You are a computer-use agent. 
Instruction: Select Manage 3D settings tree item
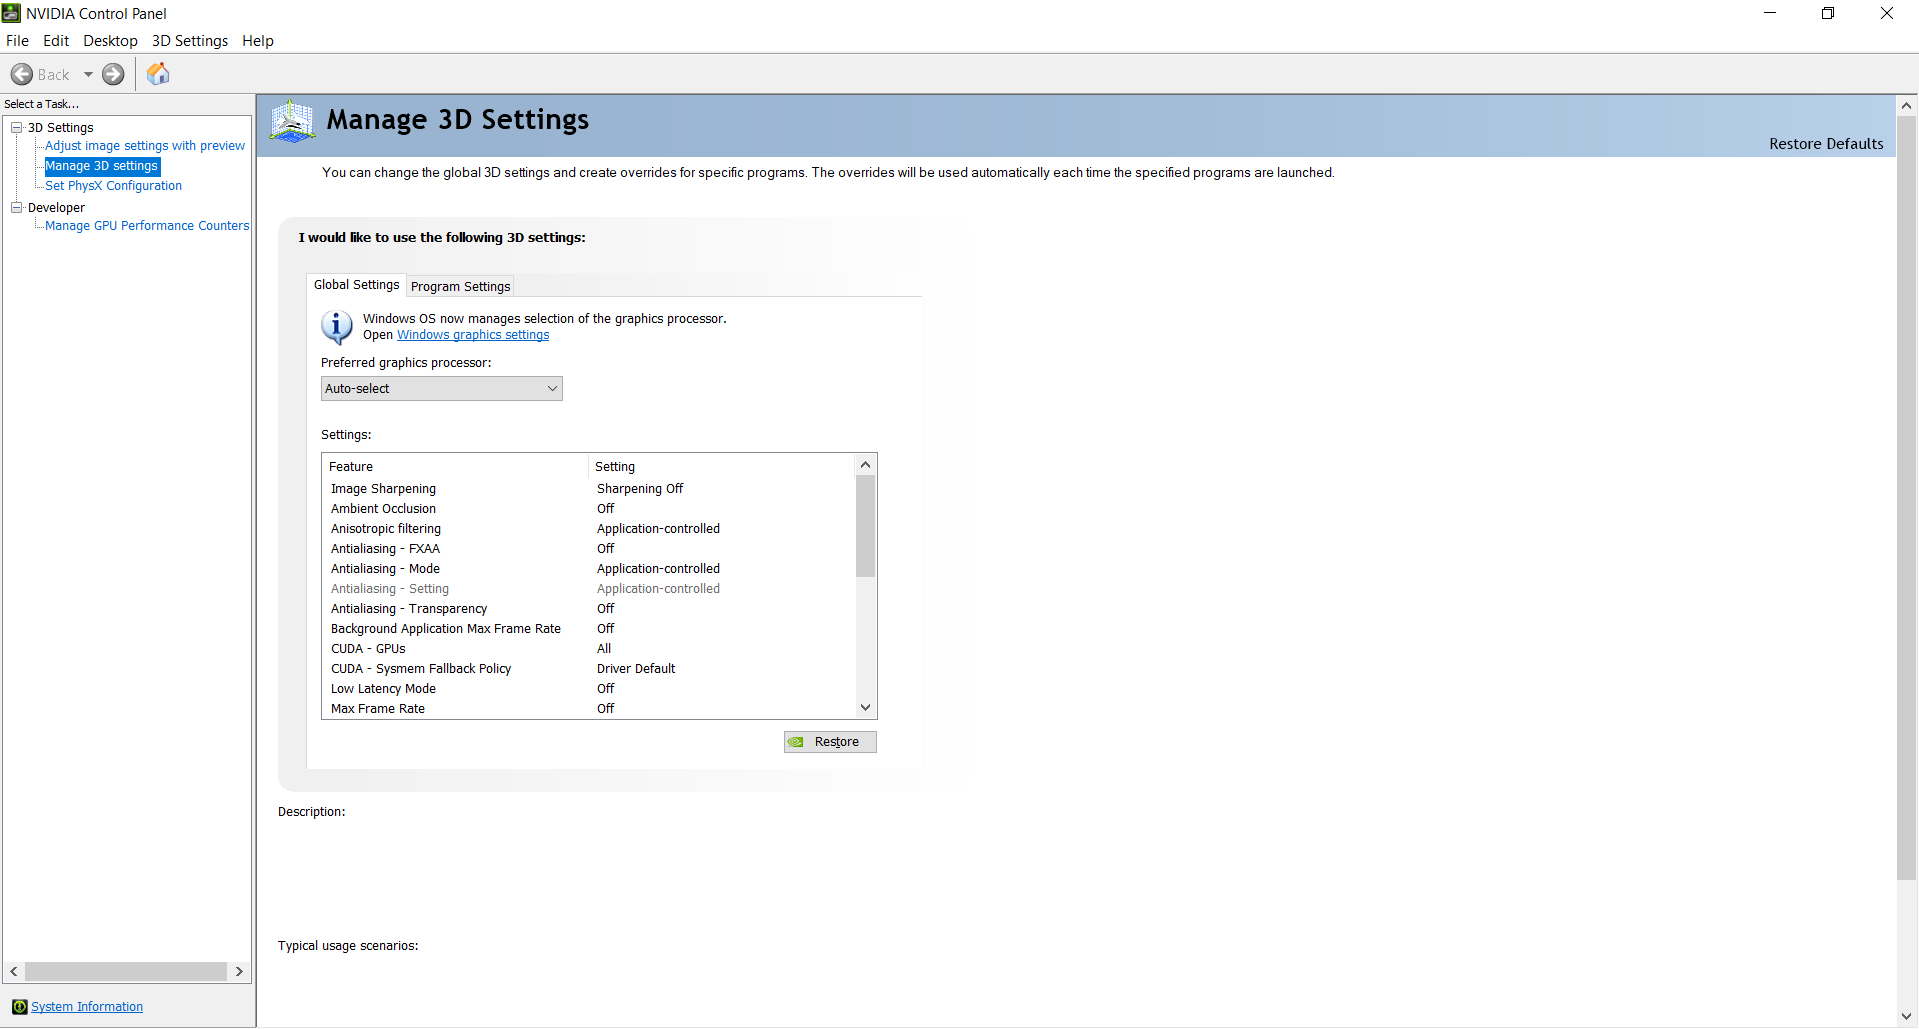coord(102,166)
